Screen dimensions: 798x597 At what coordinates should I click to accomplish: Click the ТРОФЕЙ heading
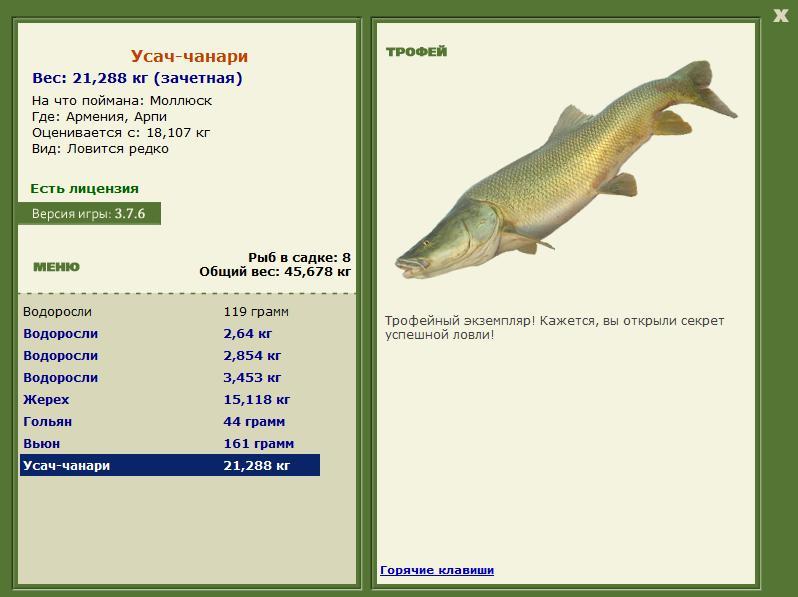(416, 51)
